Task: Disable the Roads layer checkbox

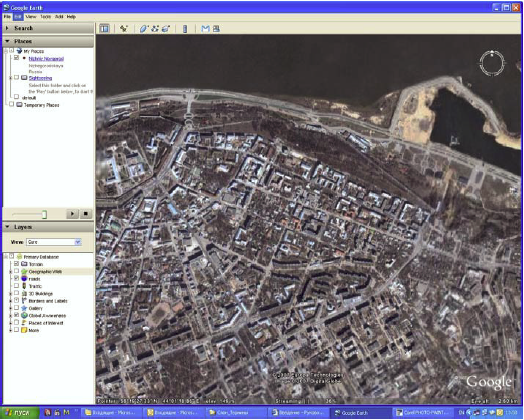Action: pyautogui.click(x=16, y=278)
